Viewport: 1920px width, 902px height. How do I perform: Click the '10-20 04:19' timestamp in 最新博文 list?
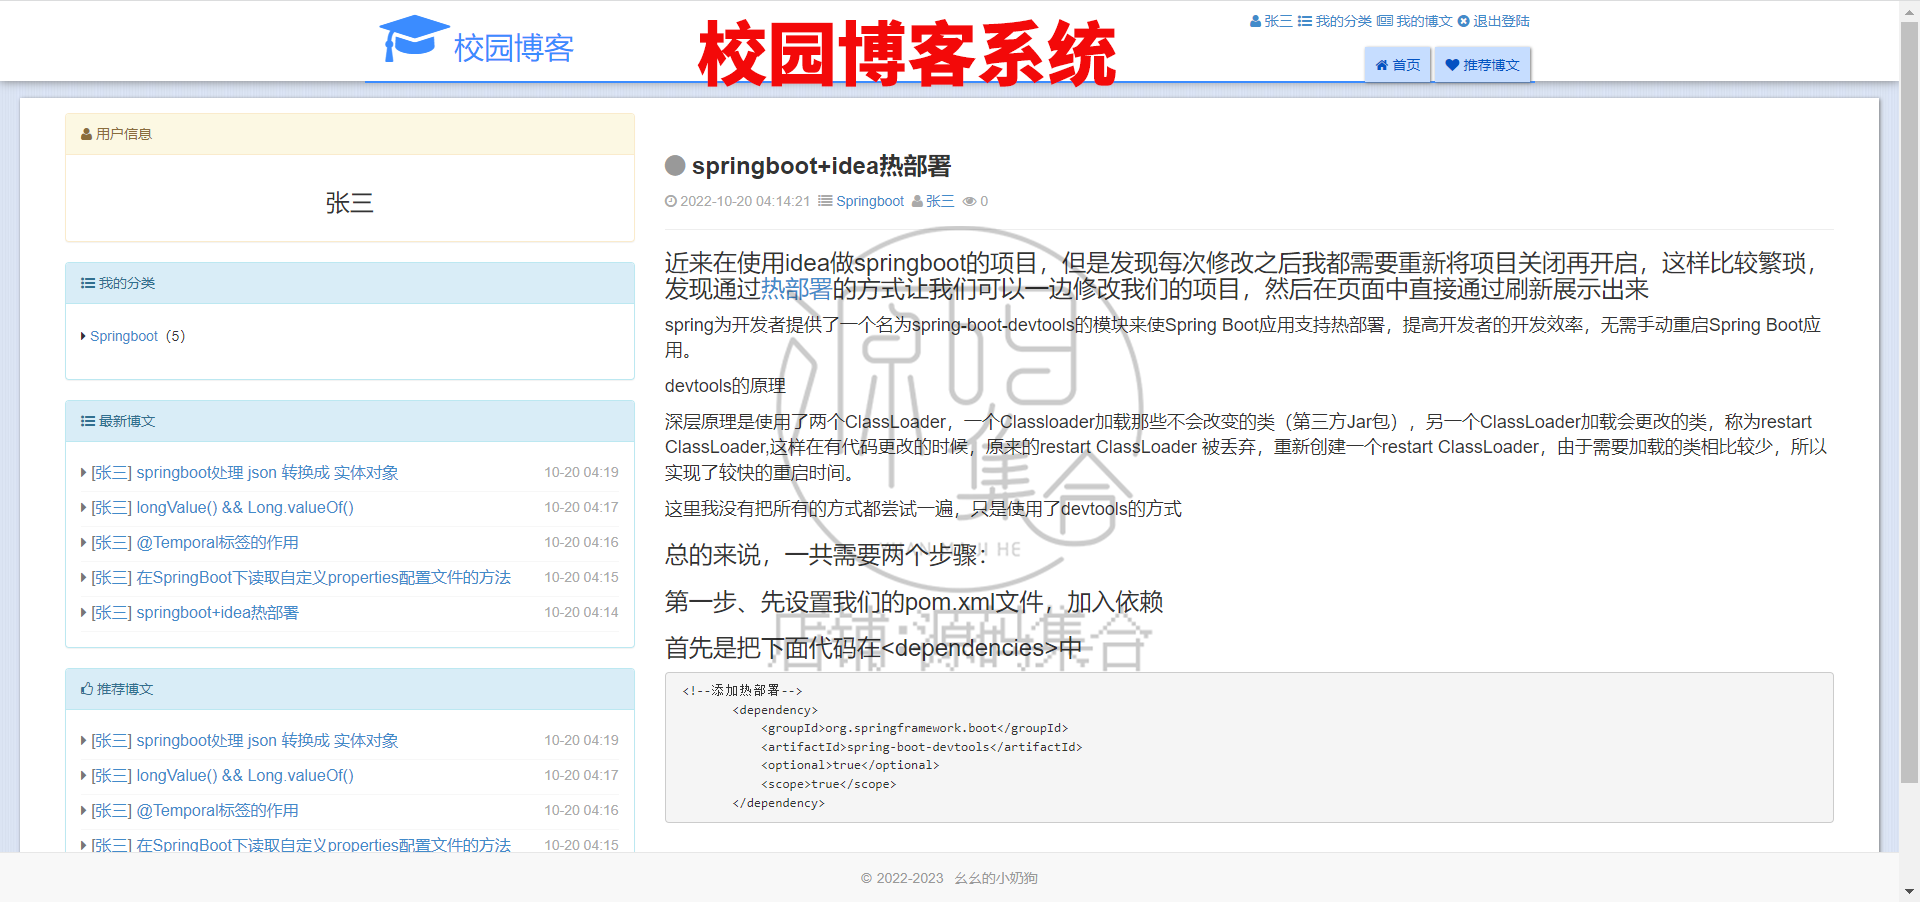(x=581, y=472)
